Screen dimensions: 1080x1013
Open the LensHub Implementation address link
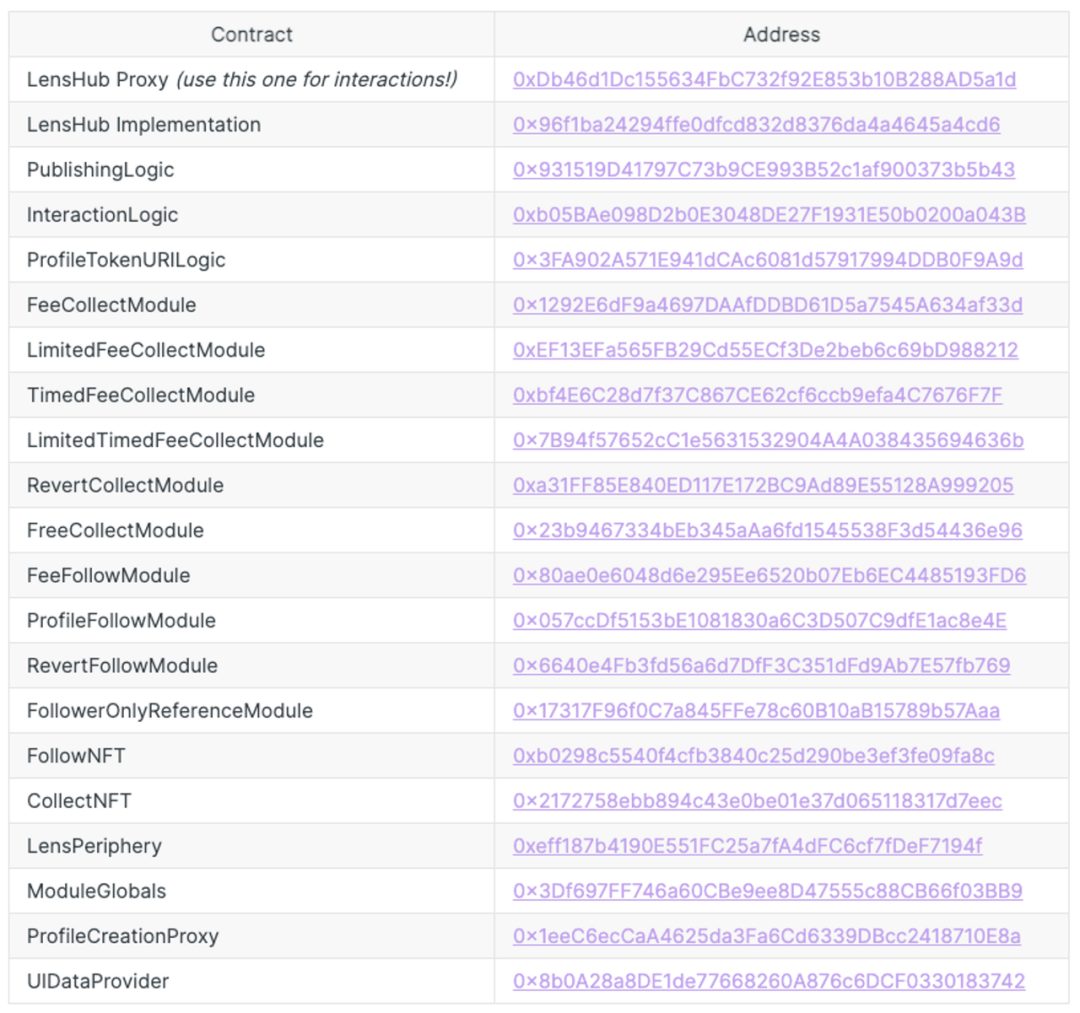click(756, 125)
